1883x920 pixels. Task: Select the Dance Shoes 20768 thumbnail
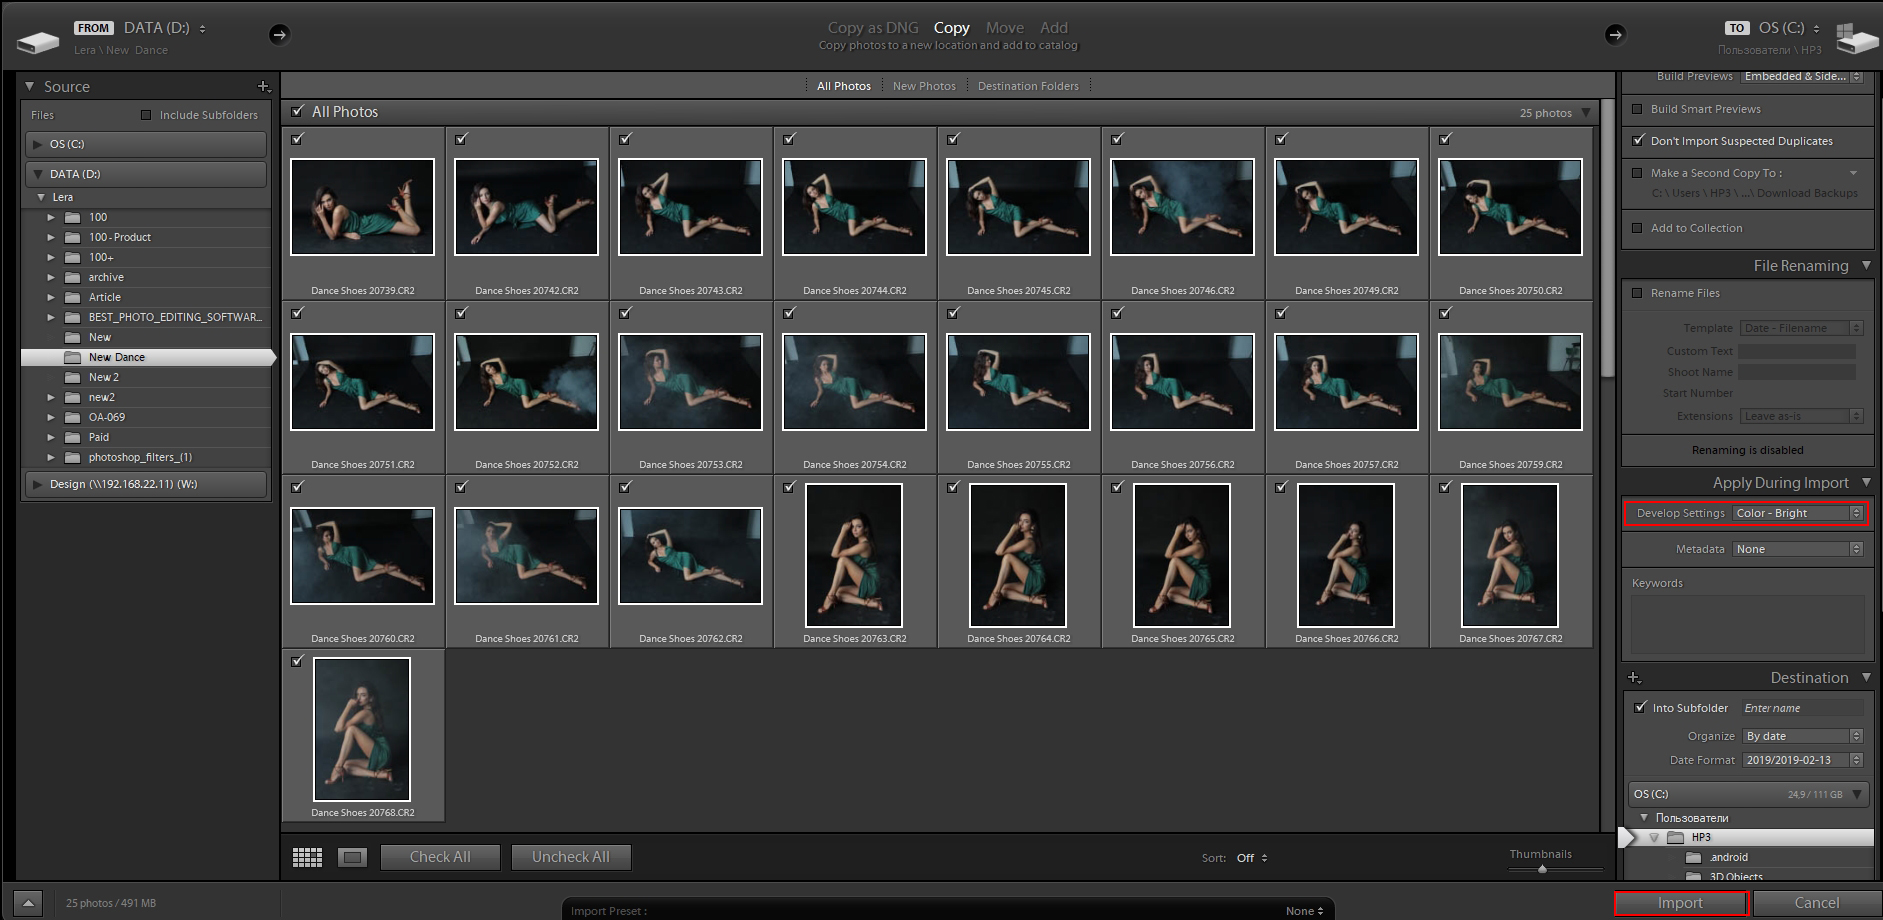[x=362, y=730]
